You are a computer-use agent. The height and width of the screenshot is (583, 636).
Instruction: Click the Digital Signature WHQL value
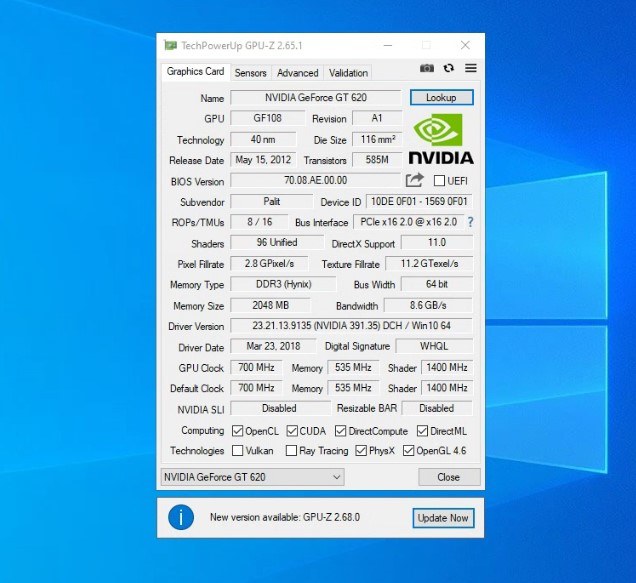(434, 346)
